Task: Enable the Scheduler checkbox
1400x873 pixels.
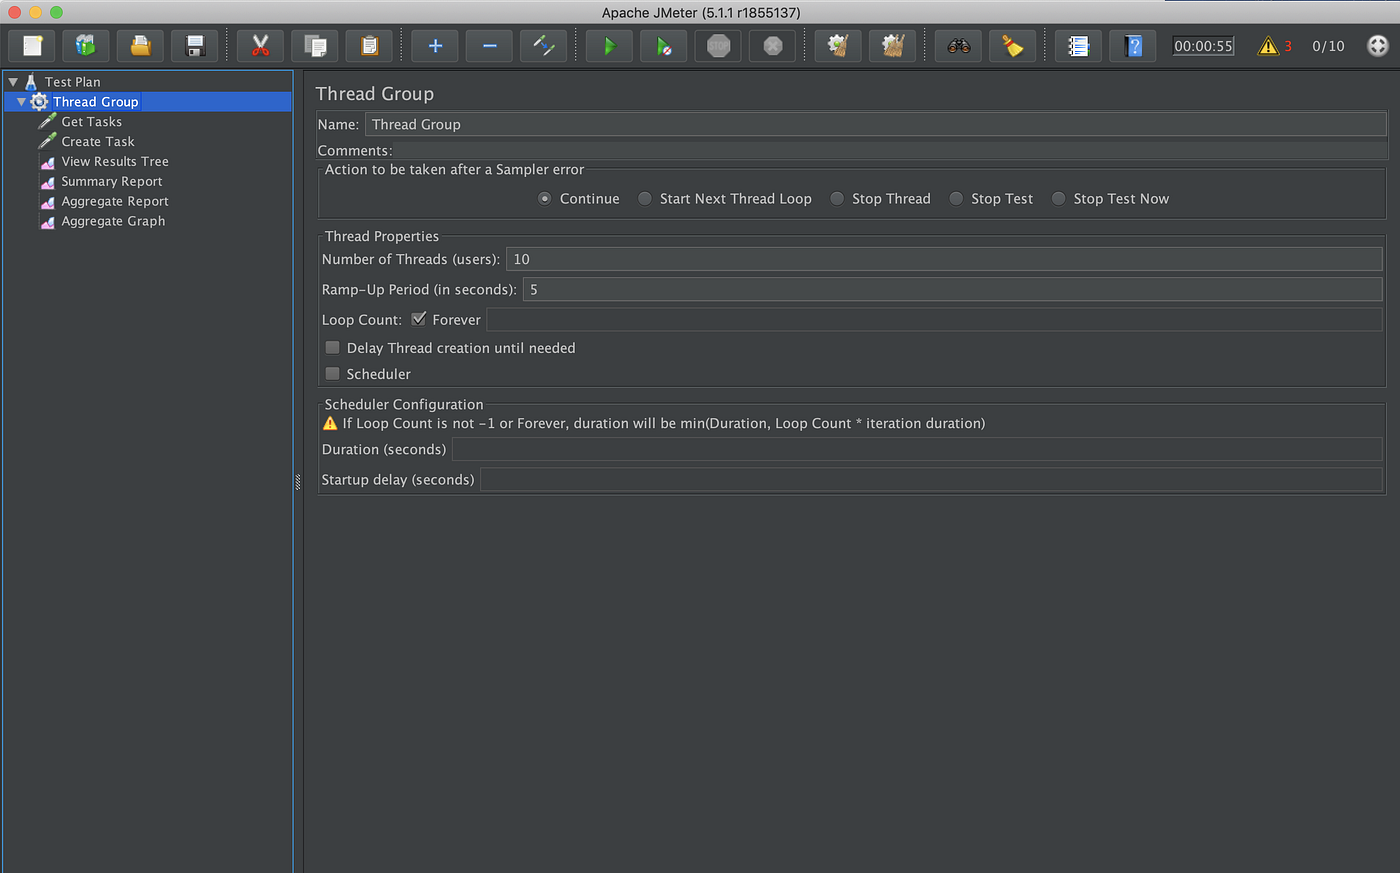Action: coord(331,373)
